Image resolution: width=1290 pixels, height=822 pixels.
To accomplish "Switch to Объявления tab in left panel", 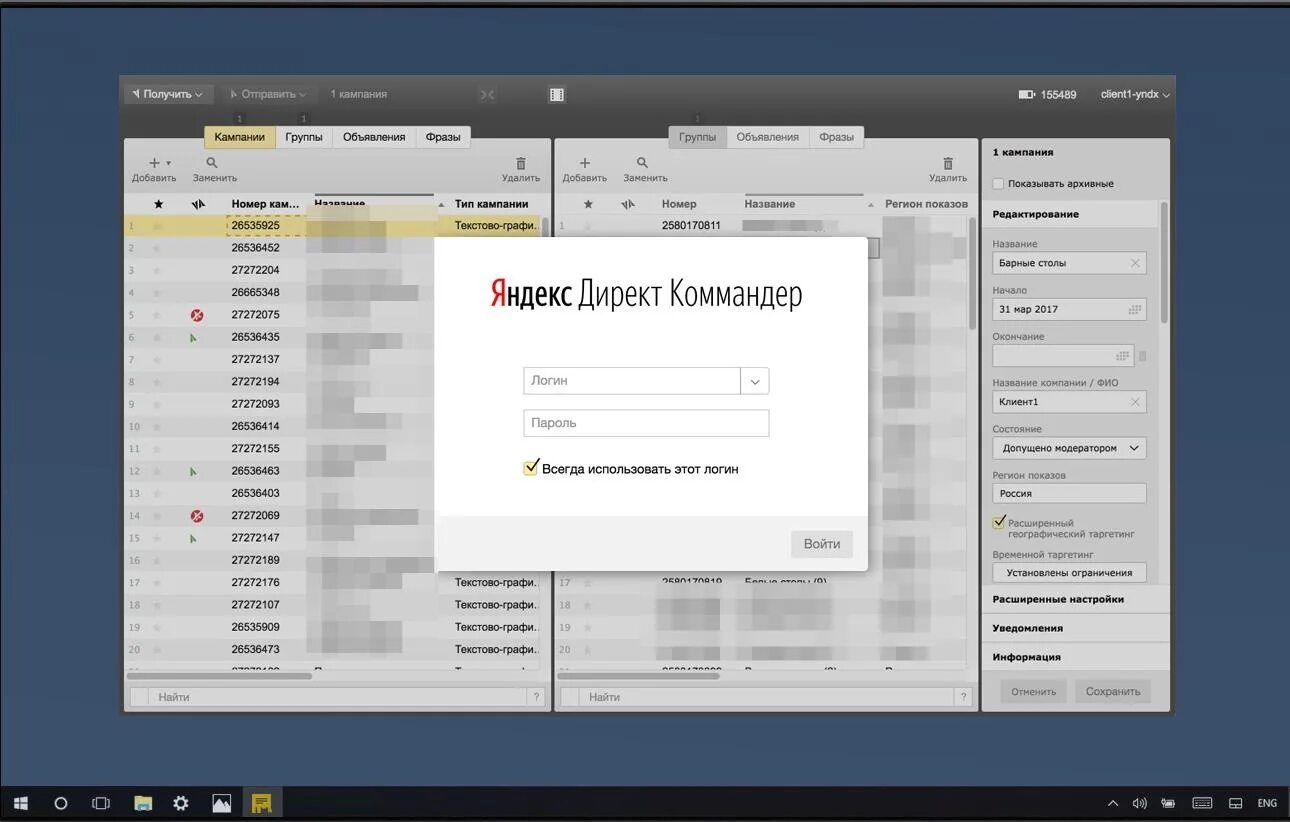I will click(x=374, y=137).
